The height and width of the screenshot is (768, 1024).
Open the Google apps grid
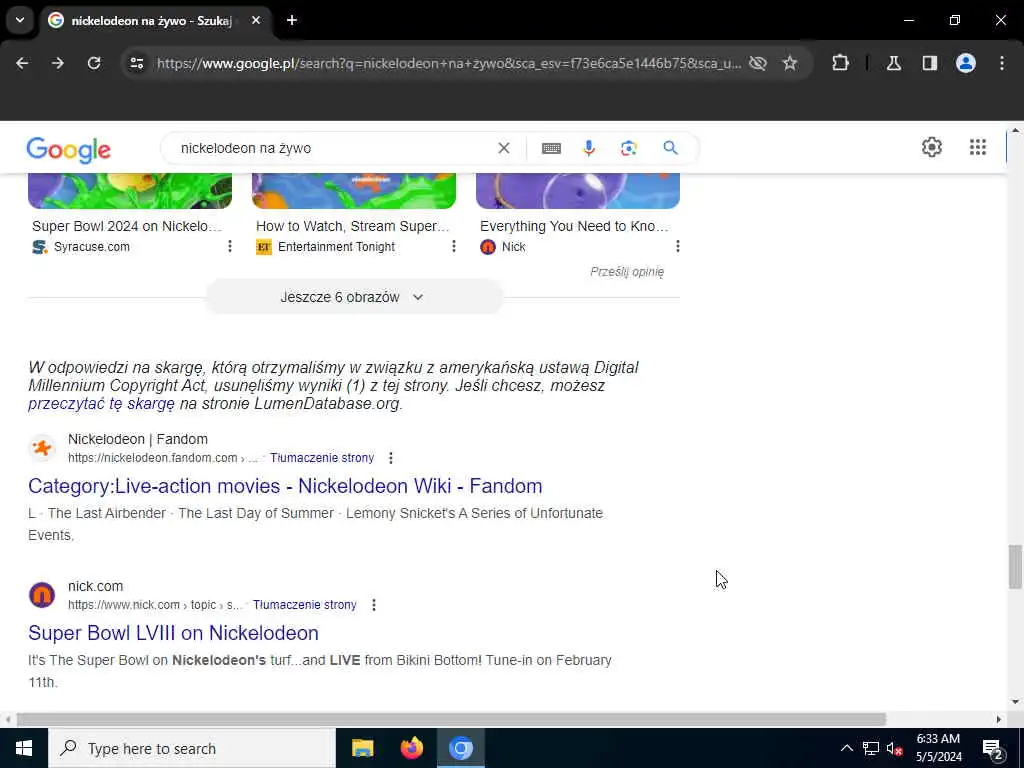pyautogui.click(x=978, y=147)
